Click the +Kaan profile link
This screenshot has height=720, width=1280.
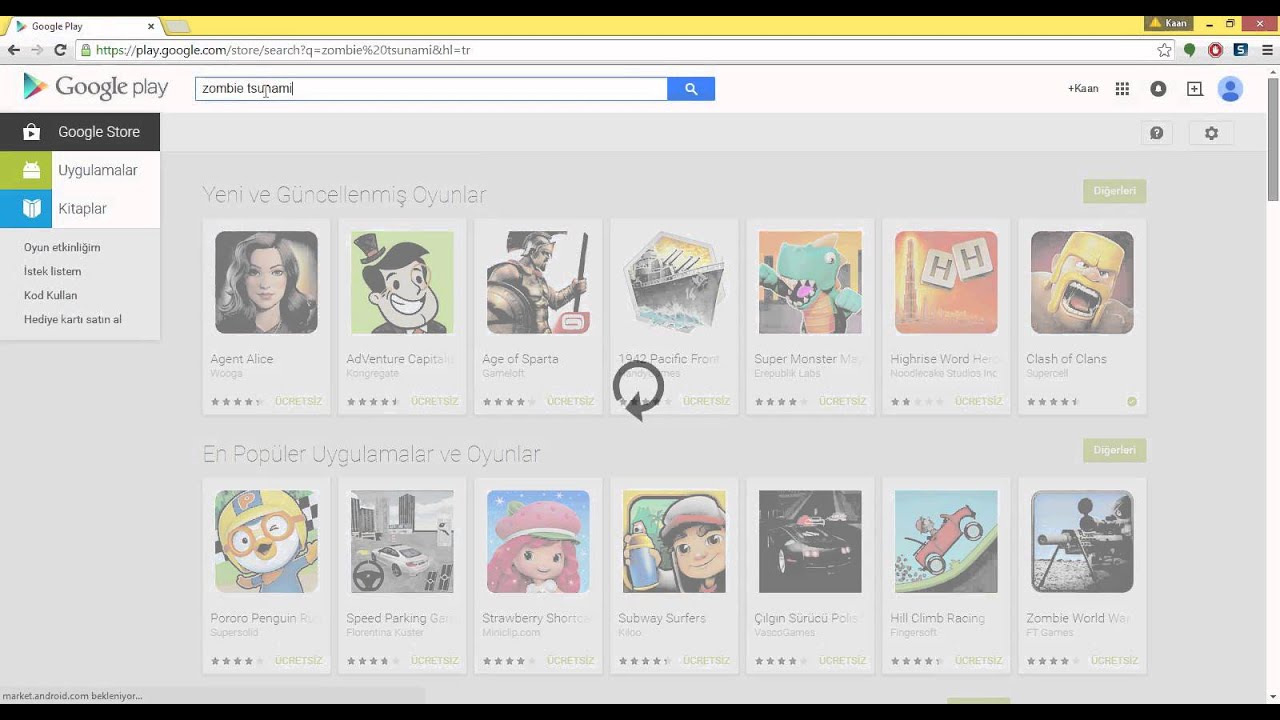pos(1083,89)
